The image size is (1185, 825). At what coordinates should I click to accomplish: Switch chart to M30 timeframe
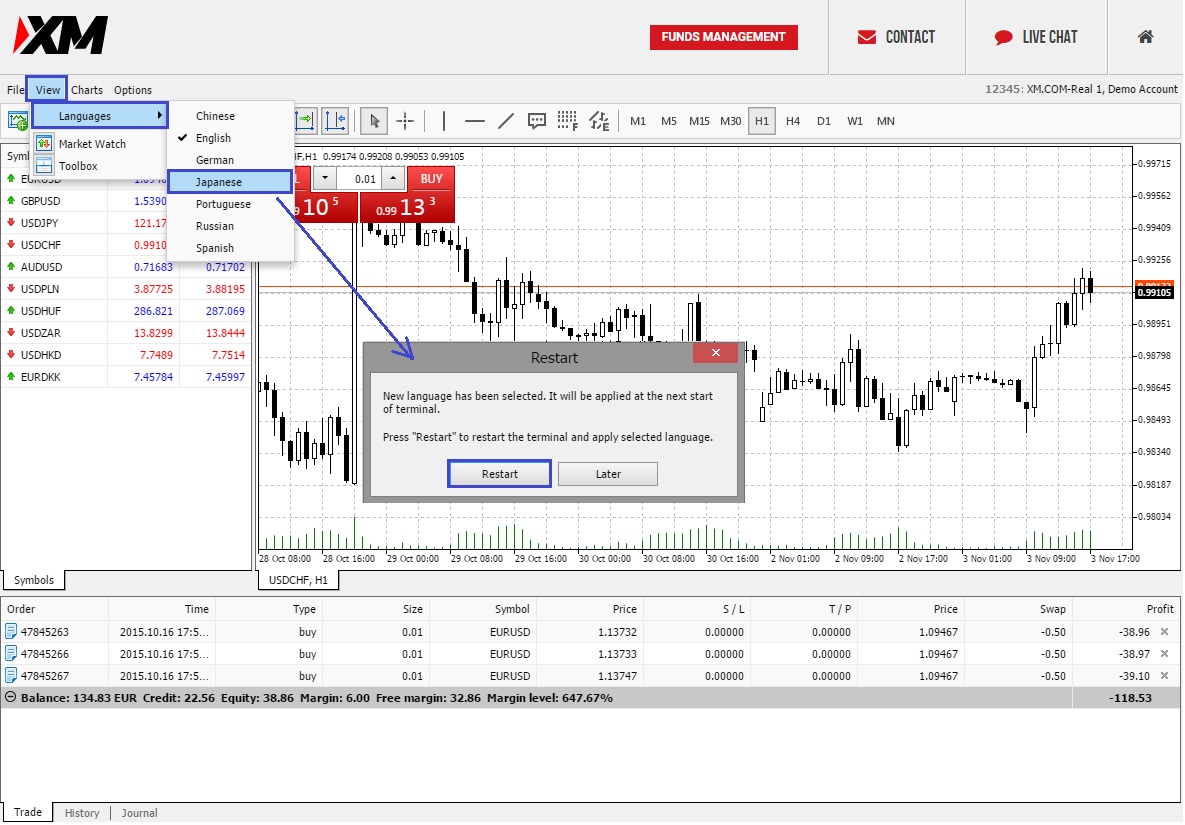tap(731, 121)
